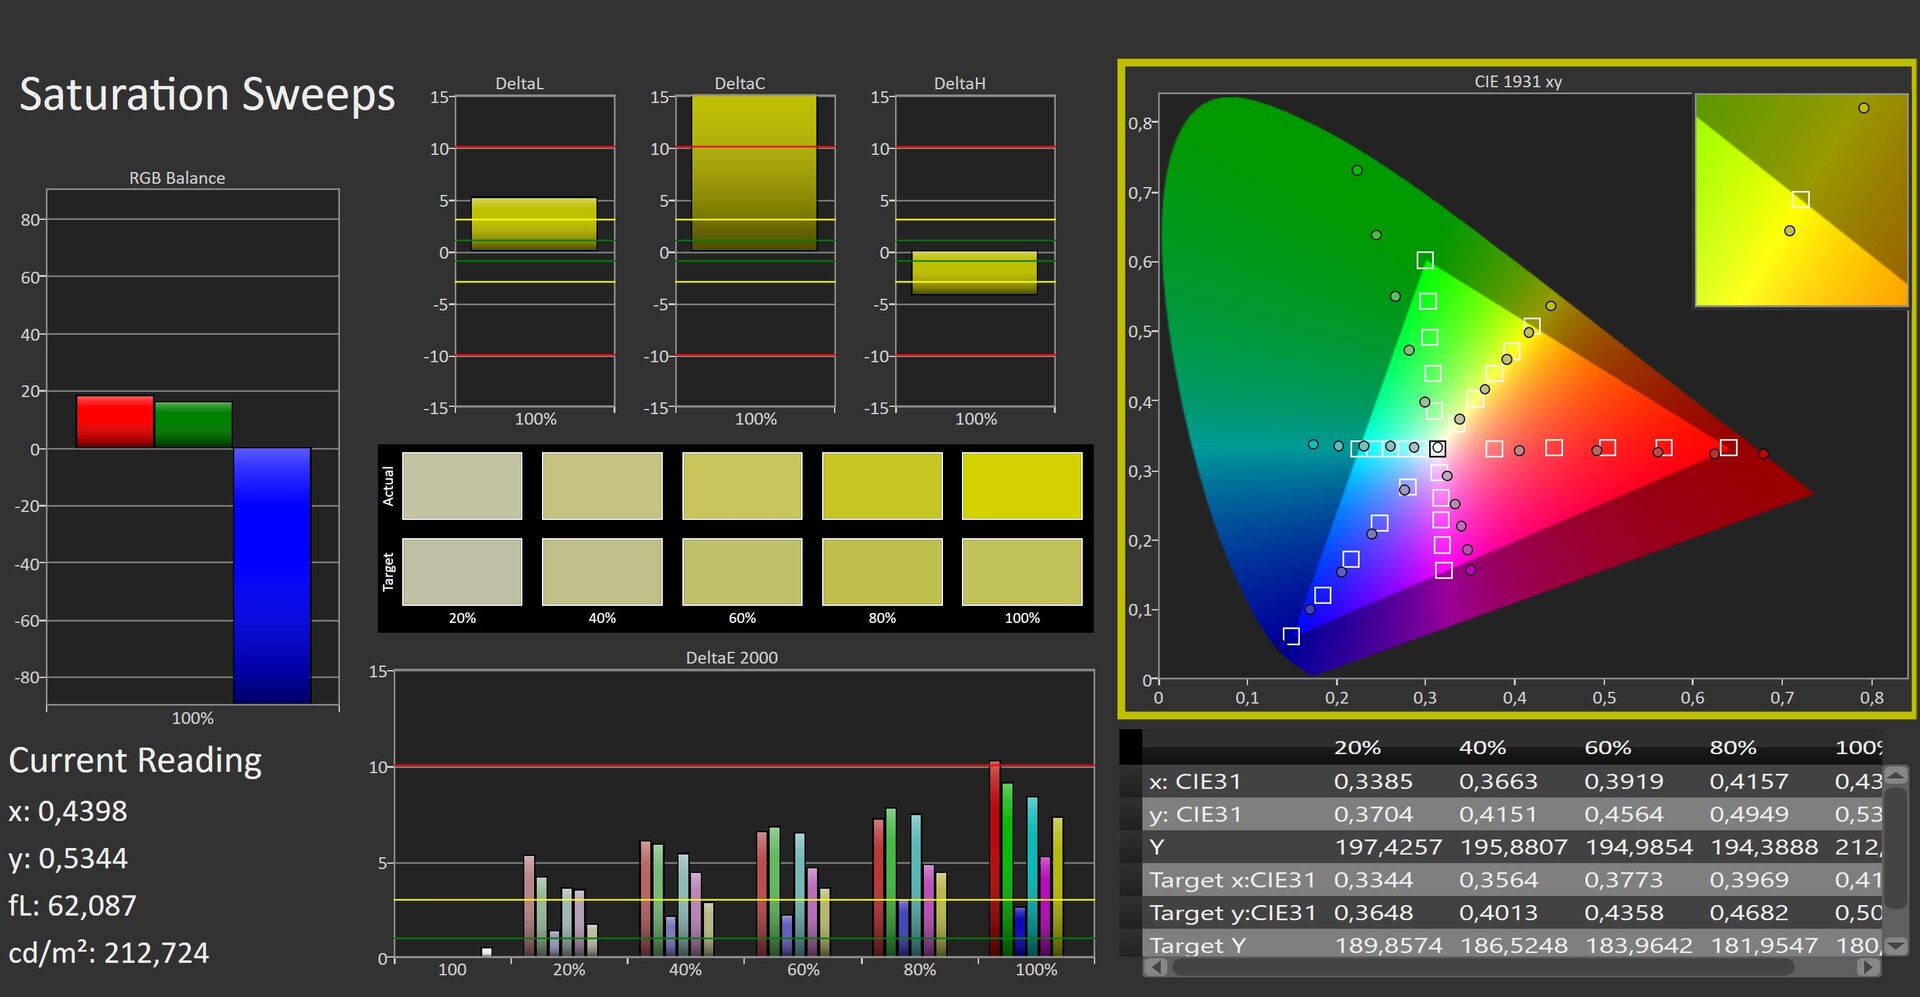Click the DeltaH chart bar
The height and width of the screenshot is (997, 1920).
coord(974,272)
